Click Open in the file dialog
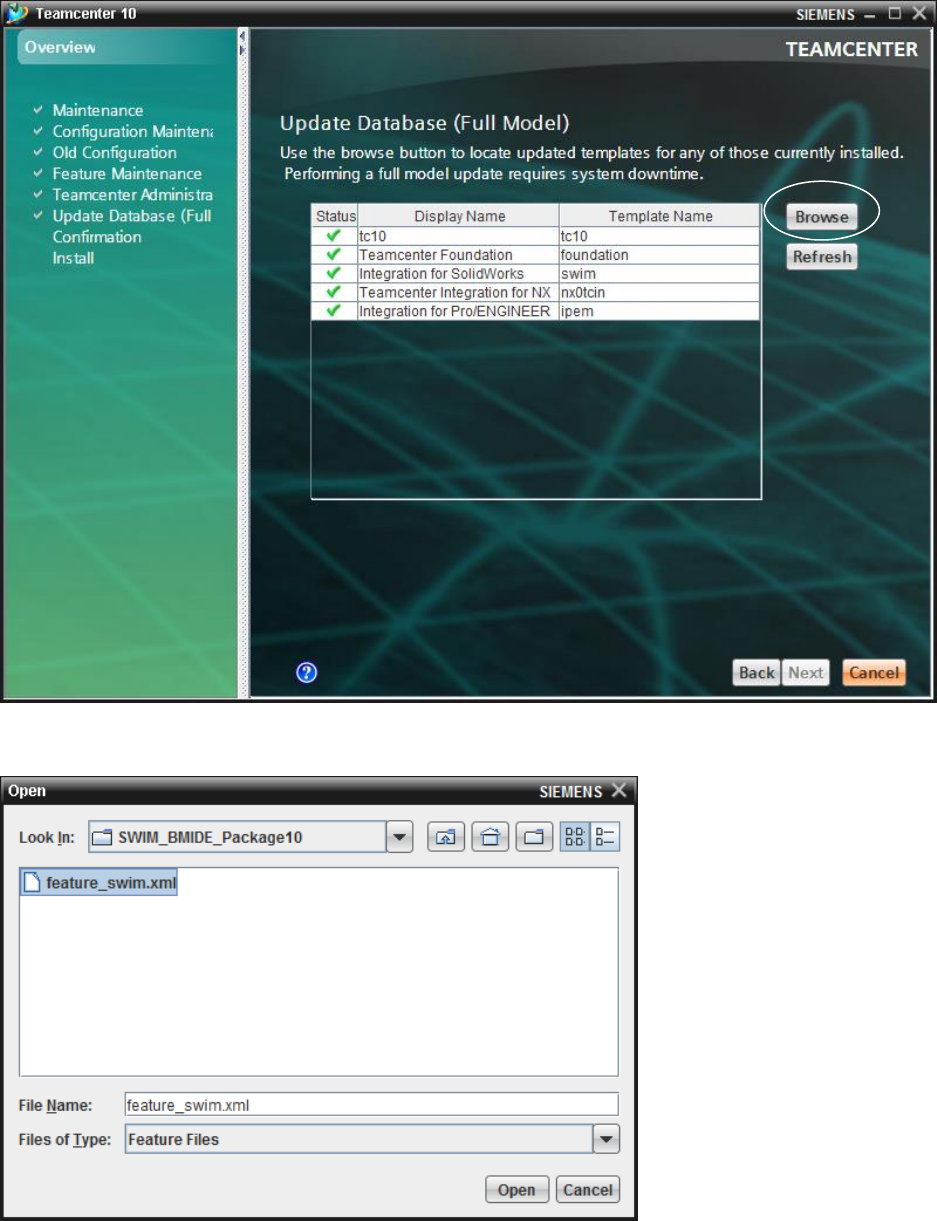 tap(517, 1190)
